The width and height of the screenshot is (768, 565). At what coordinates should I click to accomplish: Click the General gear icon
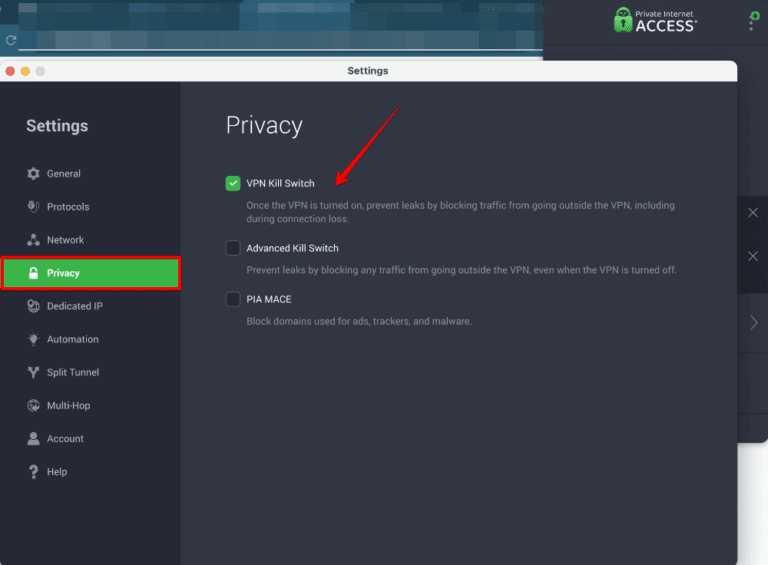pyautogui.click(x=34, y=174)
